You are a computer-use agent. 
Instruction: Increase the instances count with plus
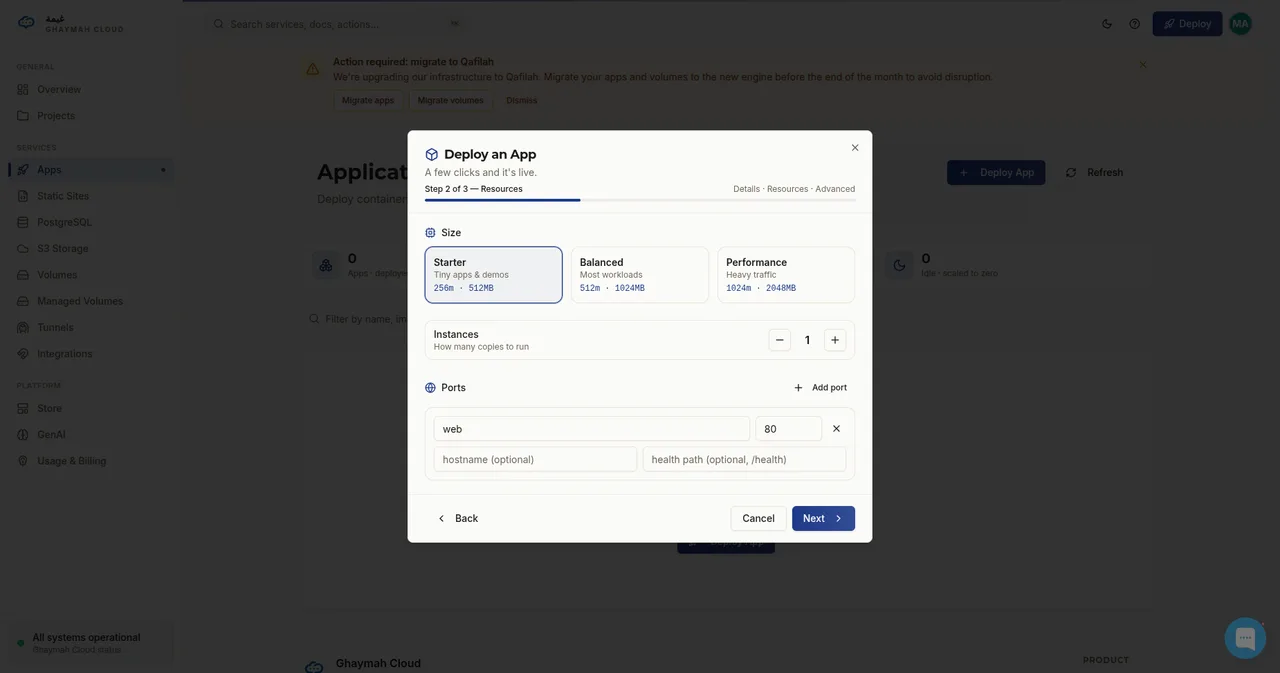tap(835, 340)
